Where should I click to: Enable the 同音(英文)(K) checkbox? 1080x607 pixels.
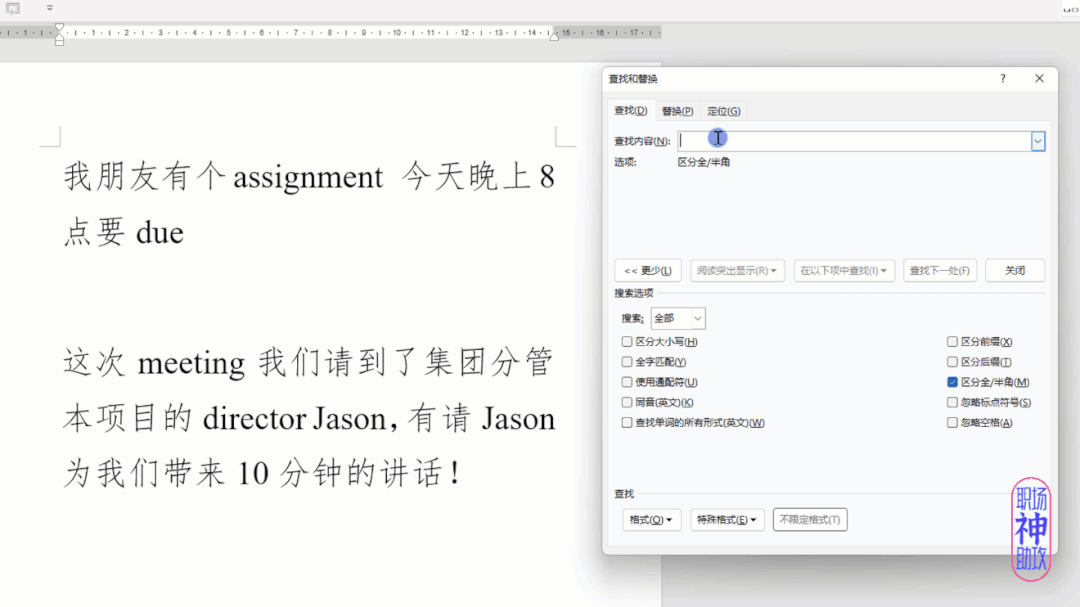click(x=627, y=402)
